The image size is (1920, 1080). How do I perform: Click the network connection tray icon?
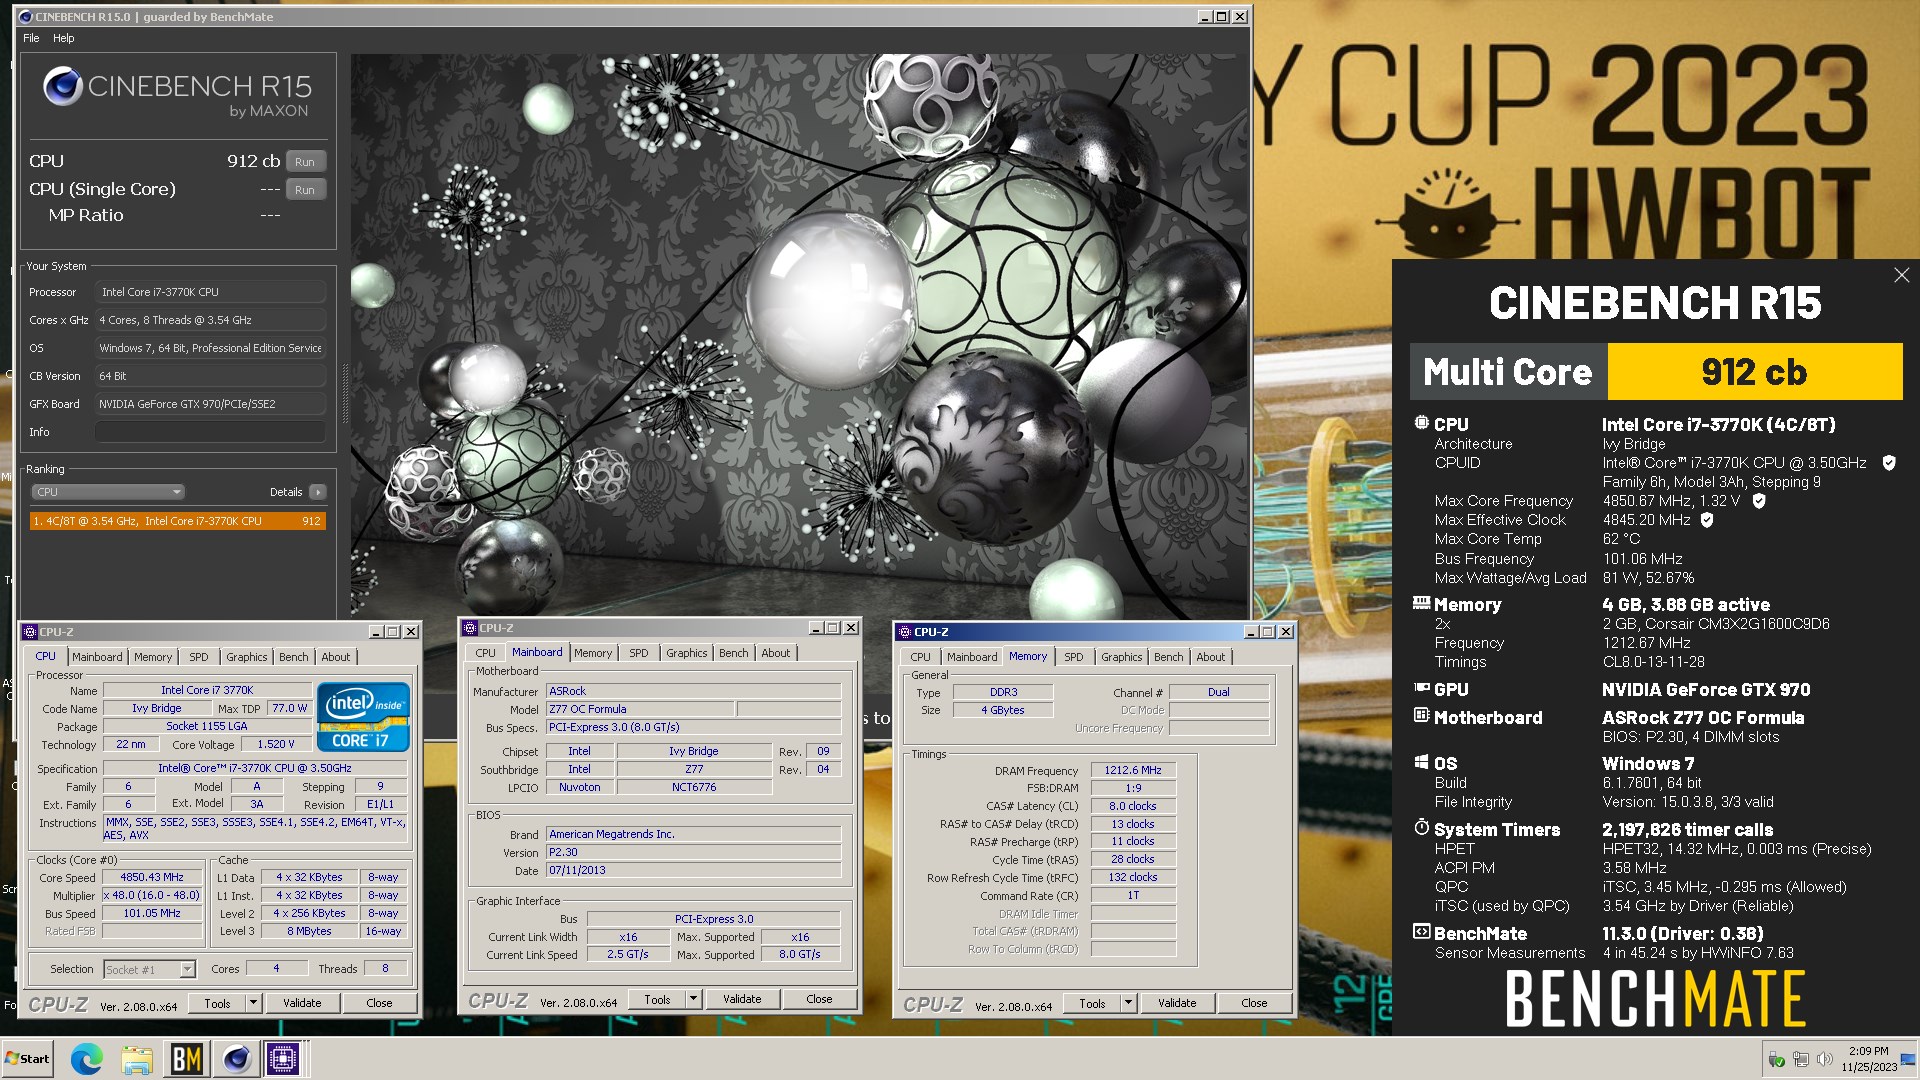coord(1801,1059)
